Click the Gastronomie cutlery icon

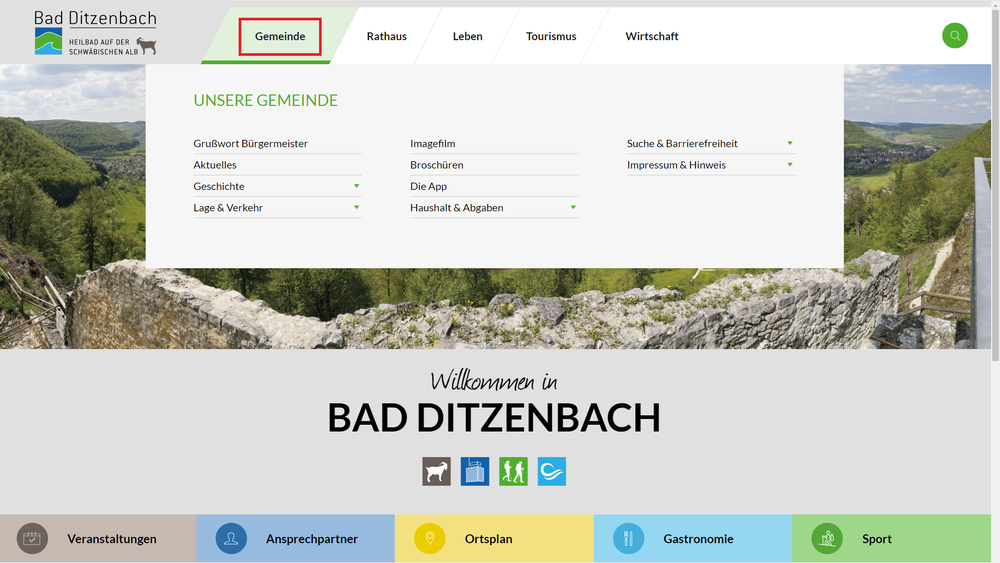(x=628, y=539)
